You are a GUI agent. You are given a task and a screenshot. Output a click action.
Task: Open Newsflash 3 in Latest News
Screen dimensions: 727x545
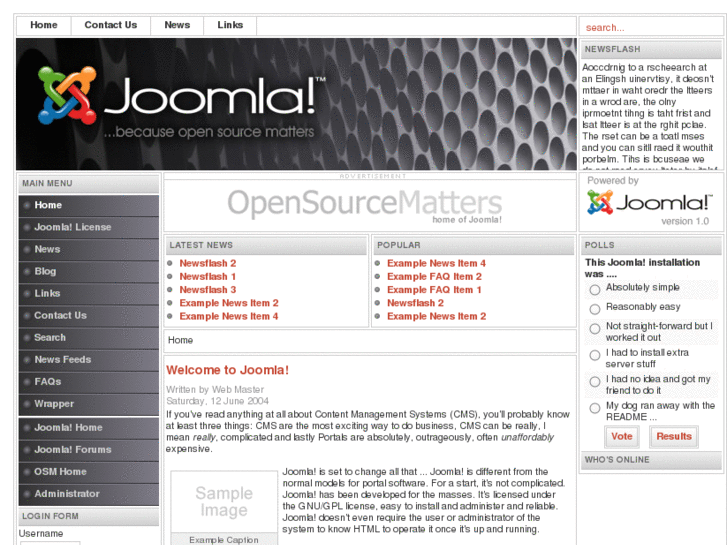(x=208, y=290)
